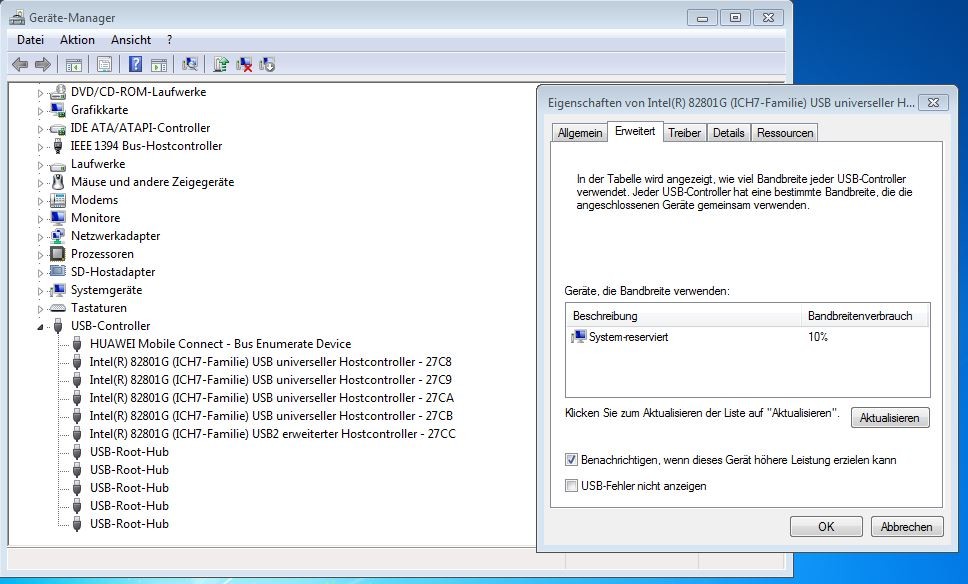
Task: Select the IEEE 1394 Bus-Hostcontroller icon
Action: pyautogui.click(x=58, y=146)
